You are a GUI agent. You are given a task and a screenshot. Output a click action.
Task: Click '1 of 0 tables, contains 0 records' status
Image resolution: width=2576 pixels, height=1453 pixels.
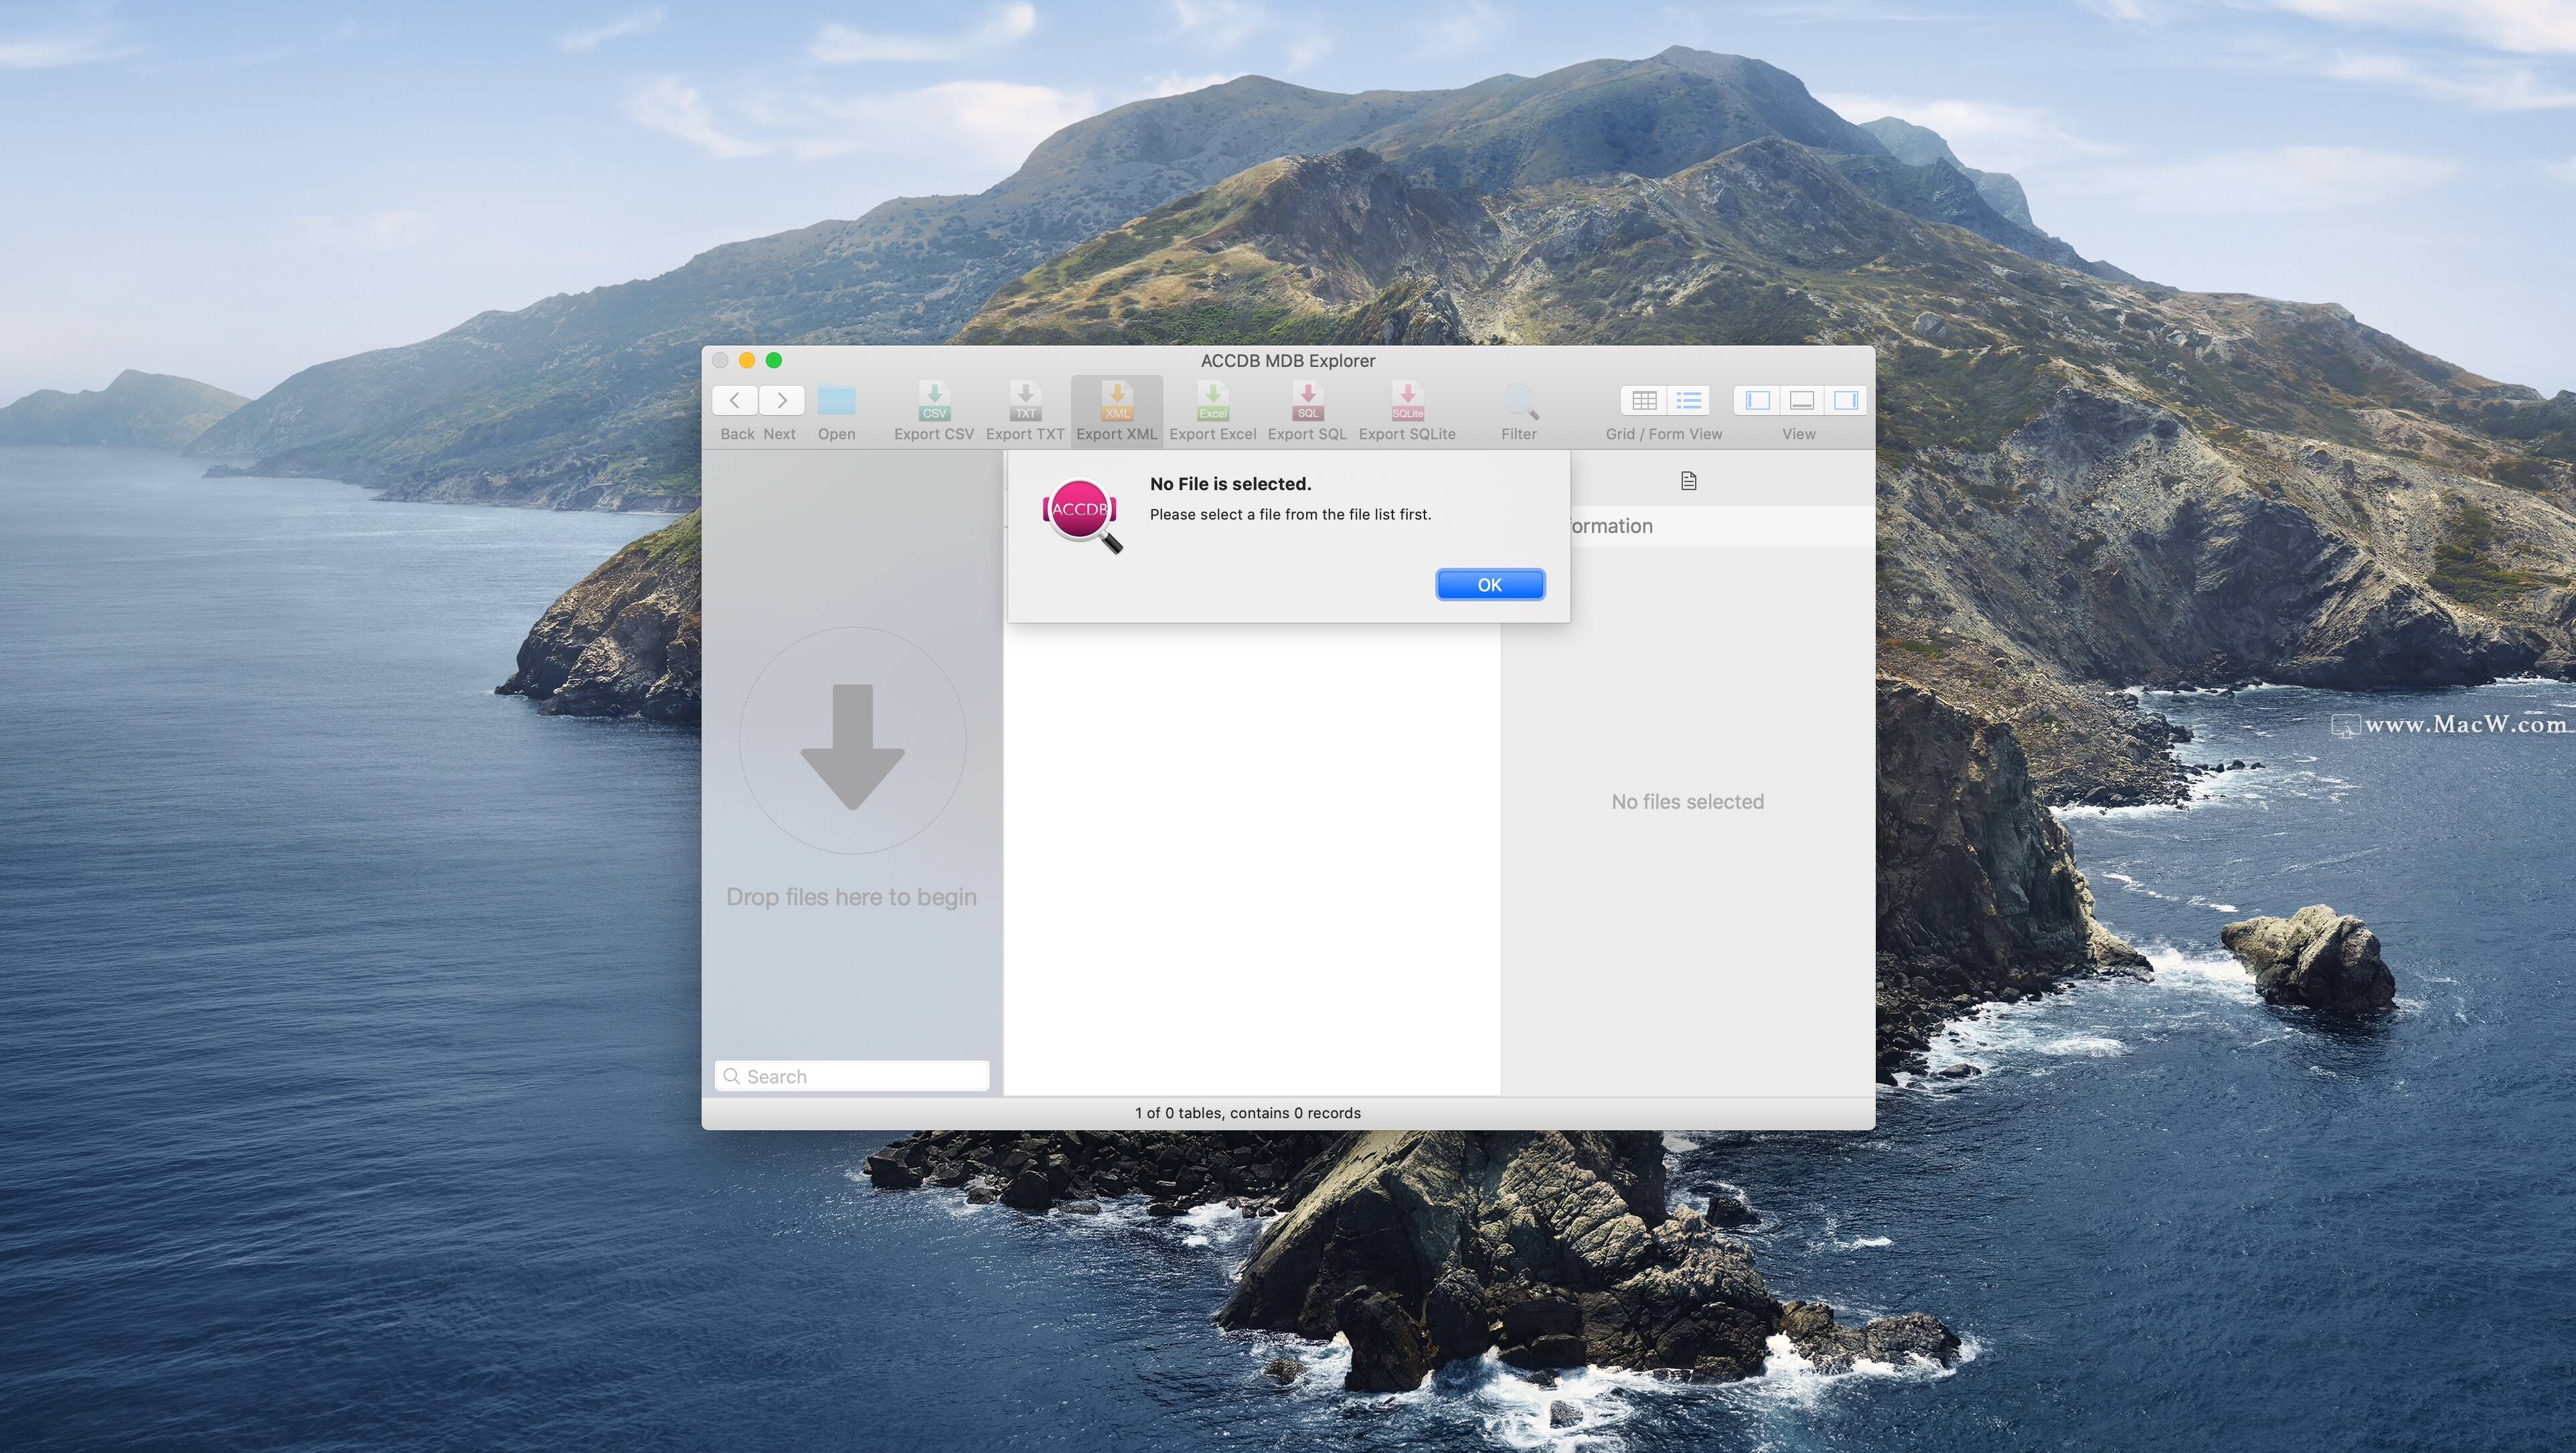tap(1248, 1113)
